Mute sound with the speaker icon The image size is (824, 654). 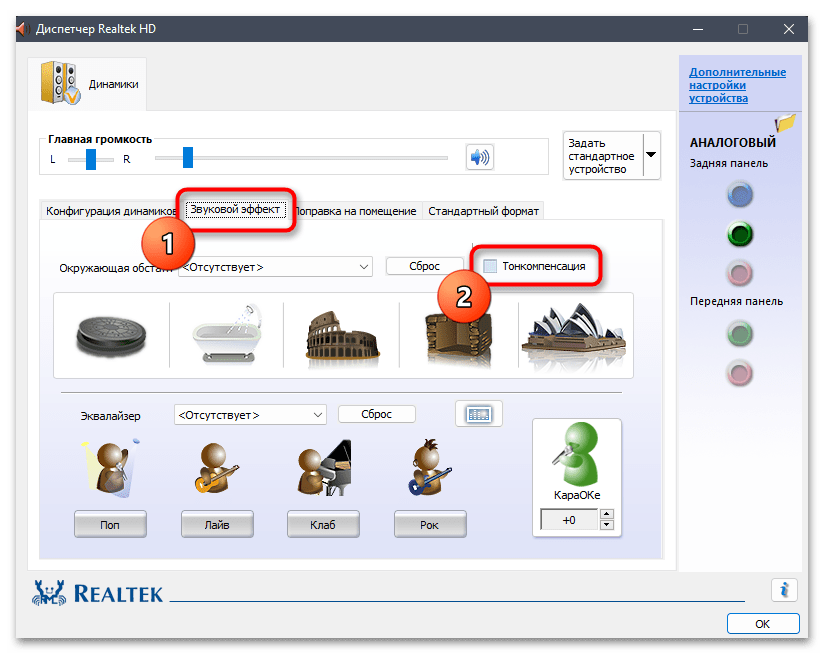click(x=479, y=157)
